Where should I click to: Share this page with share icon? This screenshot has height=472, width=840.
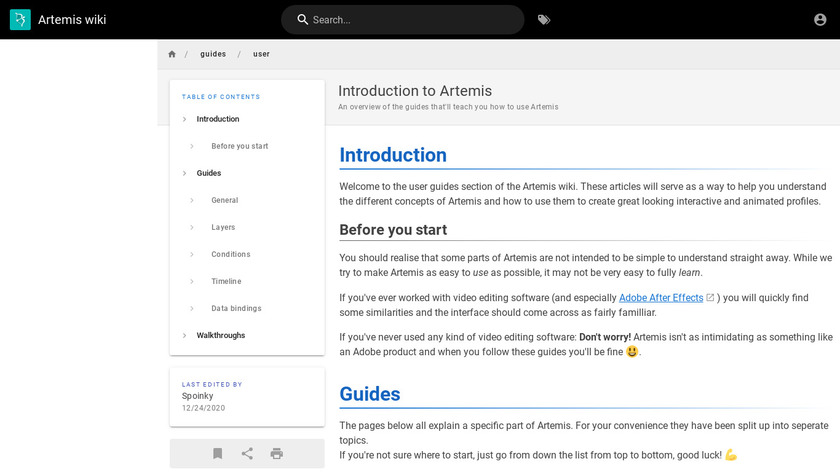tap(247, 454)
